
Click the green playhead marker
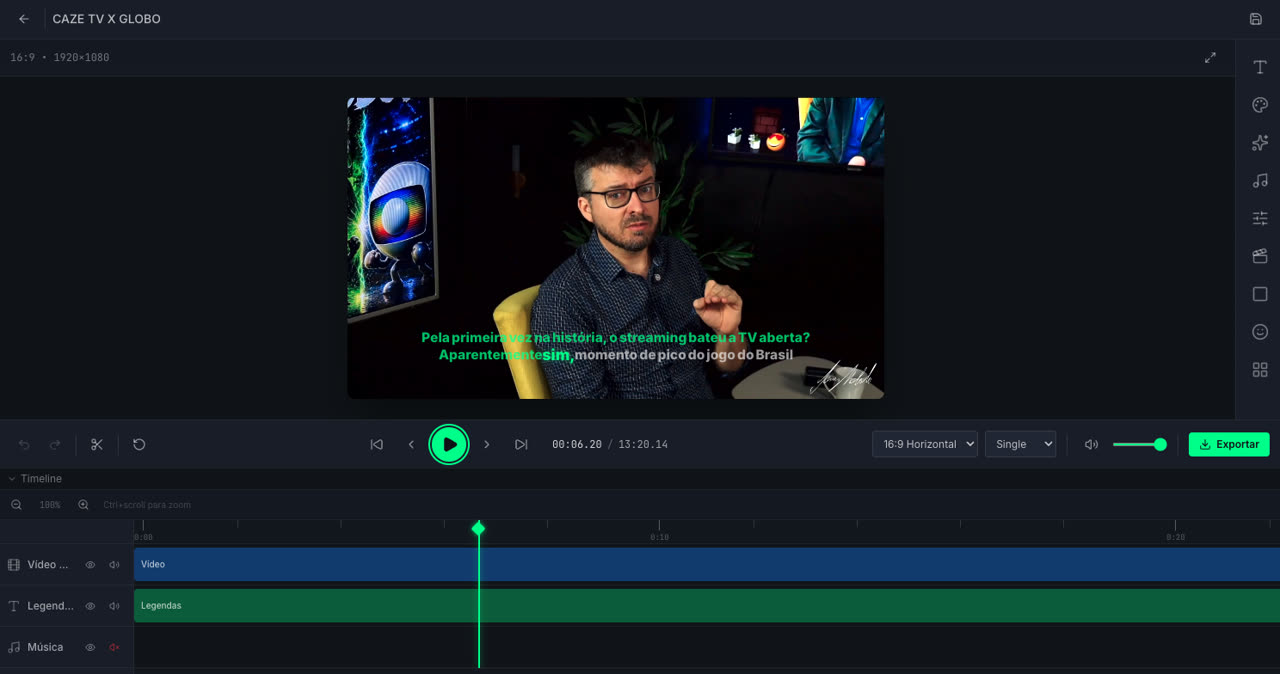(x=478, y=528)
